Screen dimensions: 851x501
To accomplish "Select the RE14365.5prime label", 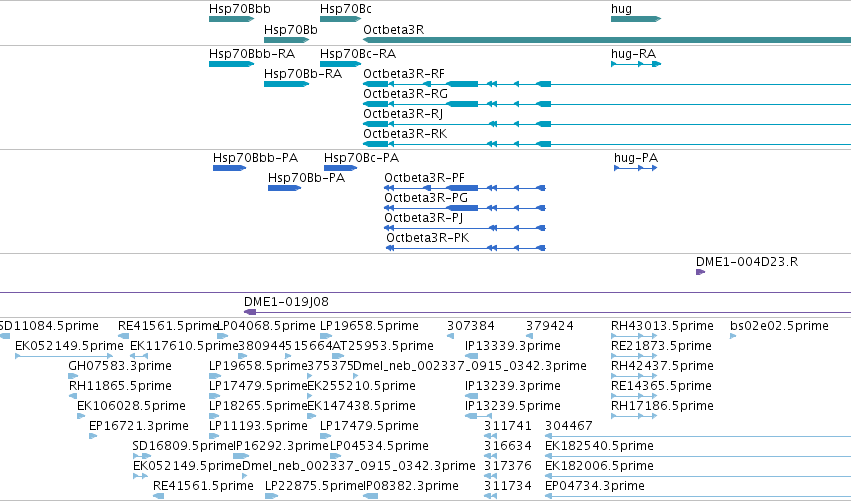I will [661, 386].
